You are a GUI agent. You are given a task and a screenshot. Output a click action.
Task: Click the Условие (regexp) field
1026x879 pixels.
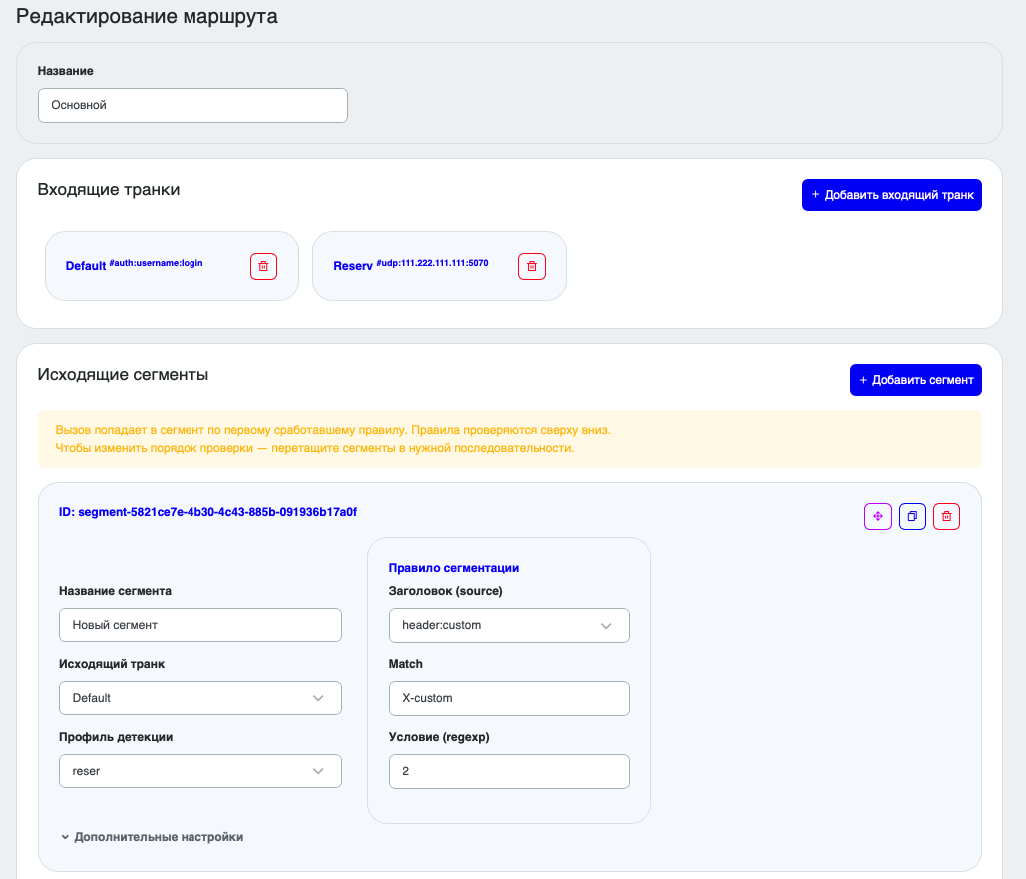[509, 772]
